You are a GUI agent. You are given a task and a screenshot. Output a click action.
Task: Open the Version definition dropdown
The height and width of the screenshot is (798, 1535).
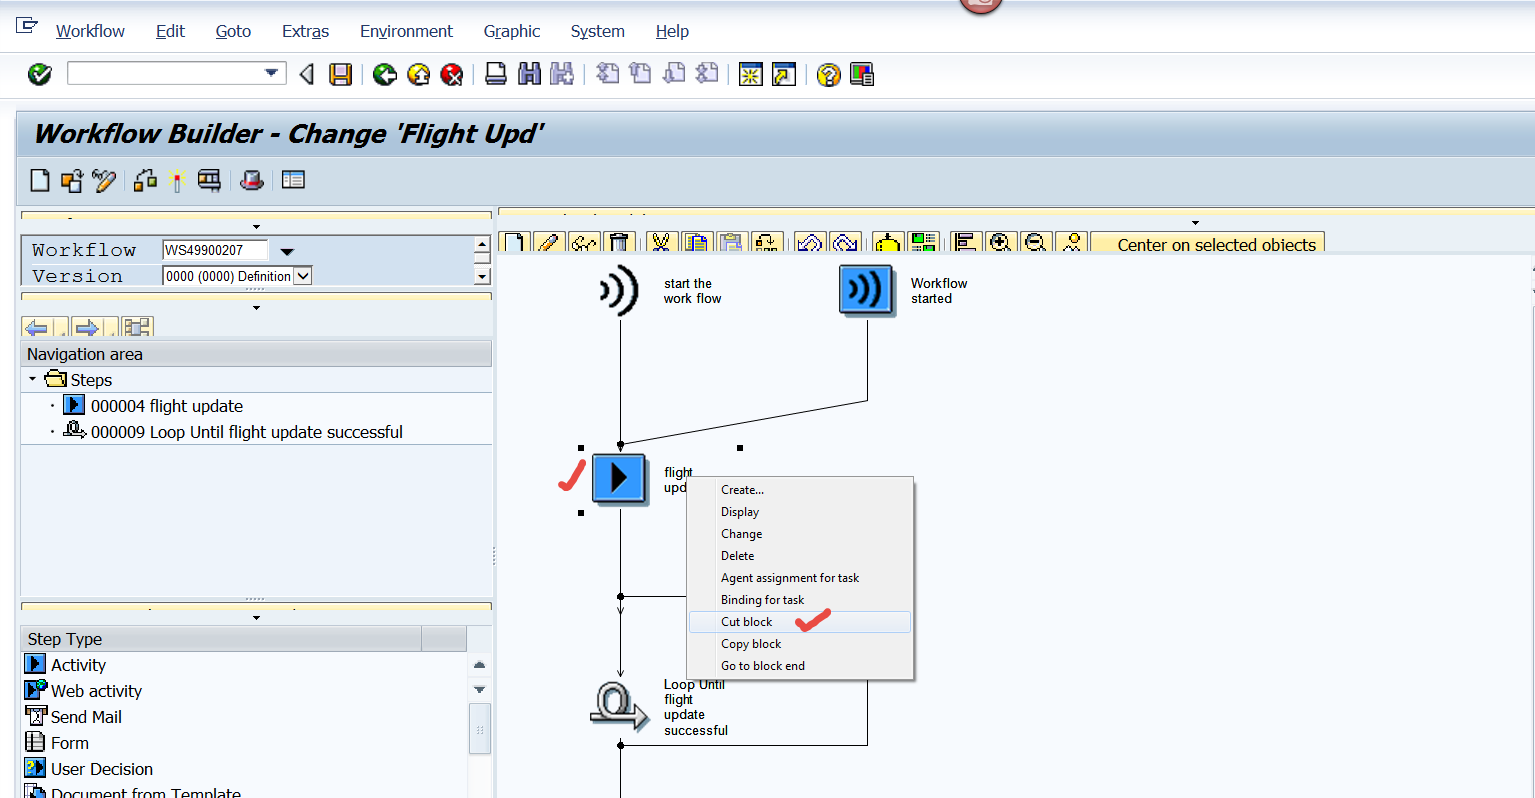tap(303, 276)
